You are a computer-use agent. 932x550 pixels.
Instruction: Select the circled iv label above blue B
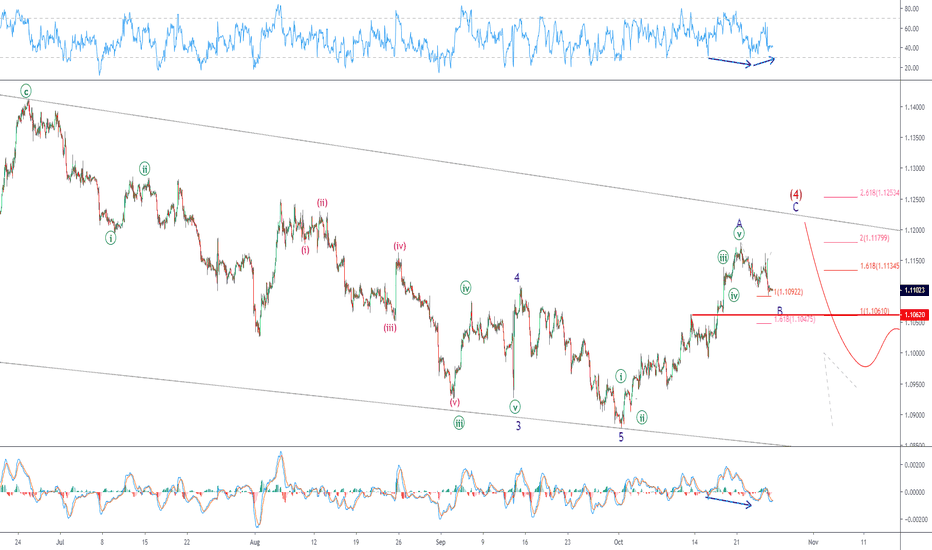(x=734, y=295)
